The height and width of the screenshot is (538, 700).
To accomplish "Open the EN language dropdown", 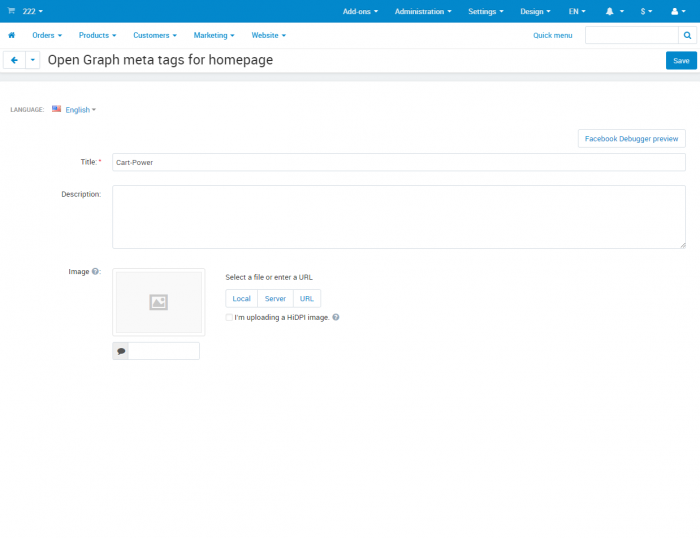I will coord(577,11).
